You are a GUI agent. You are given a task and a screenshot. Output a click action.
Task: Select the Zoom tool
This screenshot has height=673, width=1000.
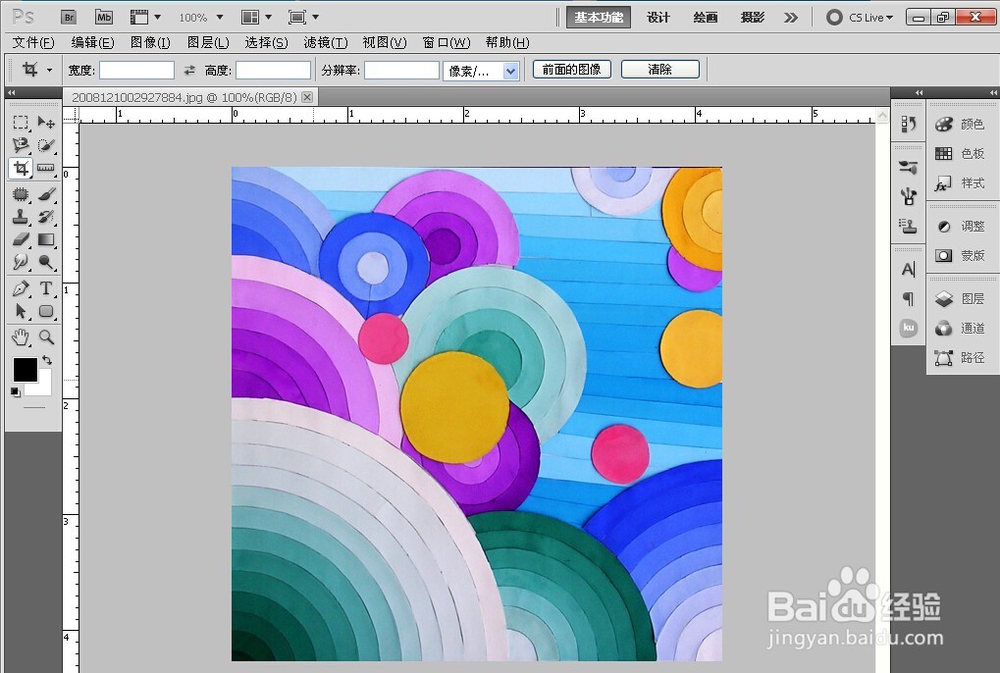(x=46, y=337)
